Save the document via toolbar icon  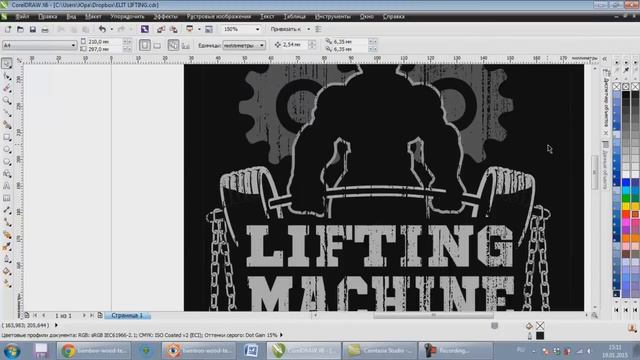click(x=33, y=29)
